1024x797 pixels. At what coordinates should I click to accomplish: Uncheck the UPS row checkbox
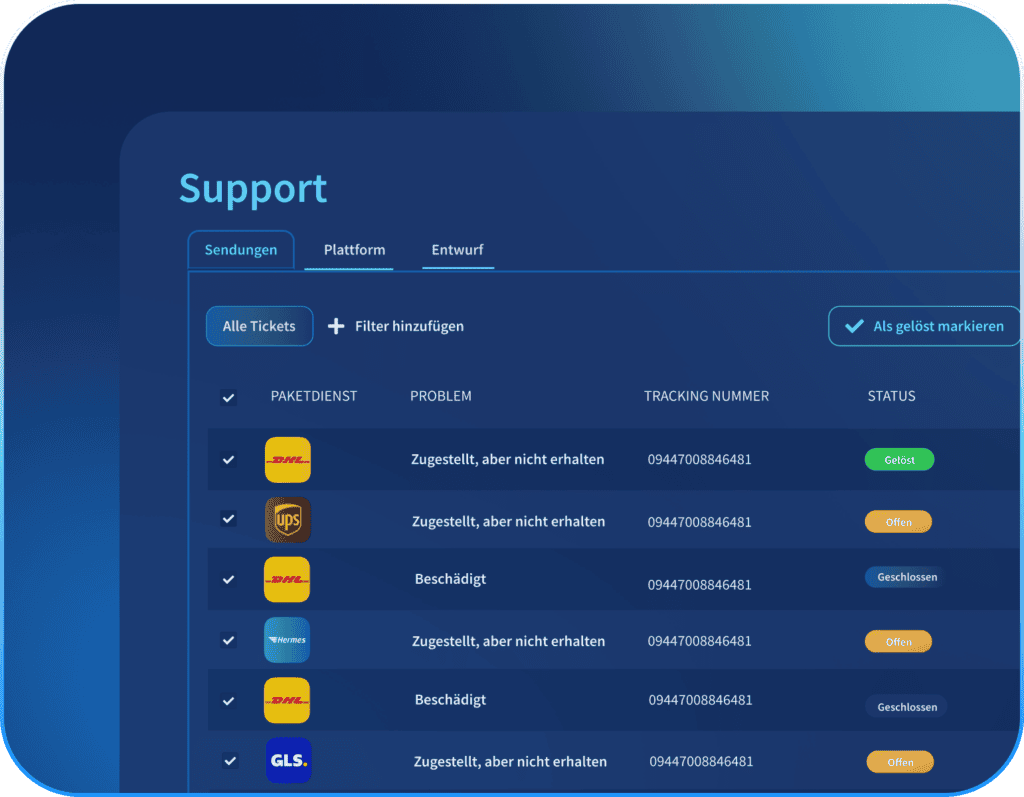tap(228, 519)
